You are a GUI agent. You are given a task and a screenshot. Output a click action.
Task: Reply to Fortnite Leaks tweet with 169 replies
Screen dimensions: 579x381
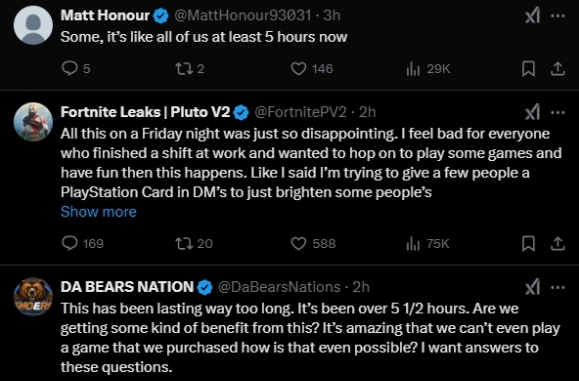tap(82, 243)
